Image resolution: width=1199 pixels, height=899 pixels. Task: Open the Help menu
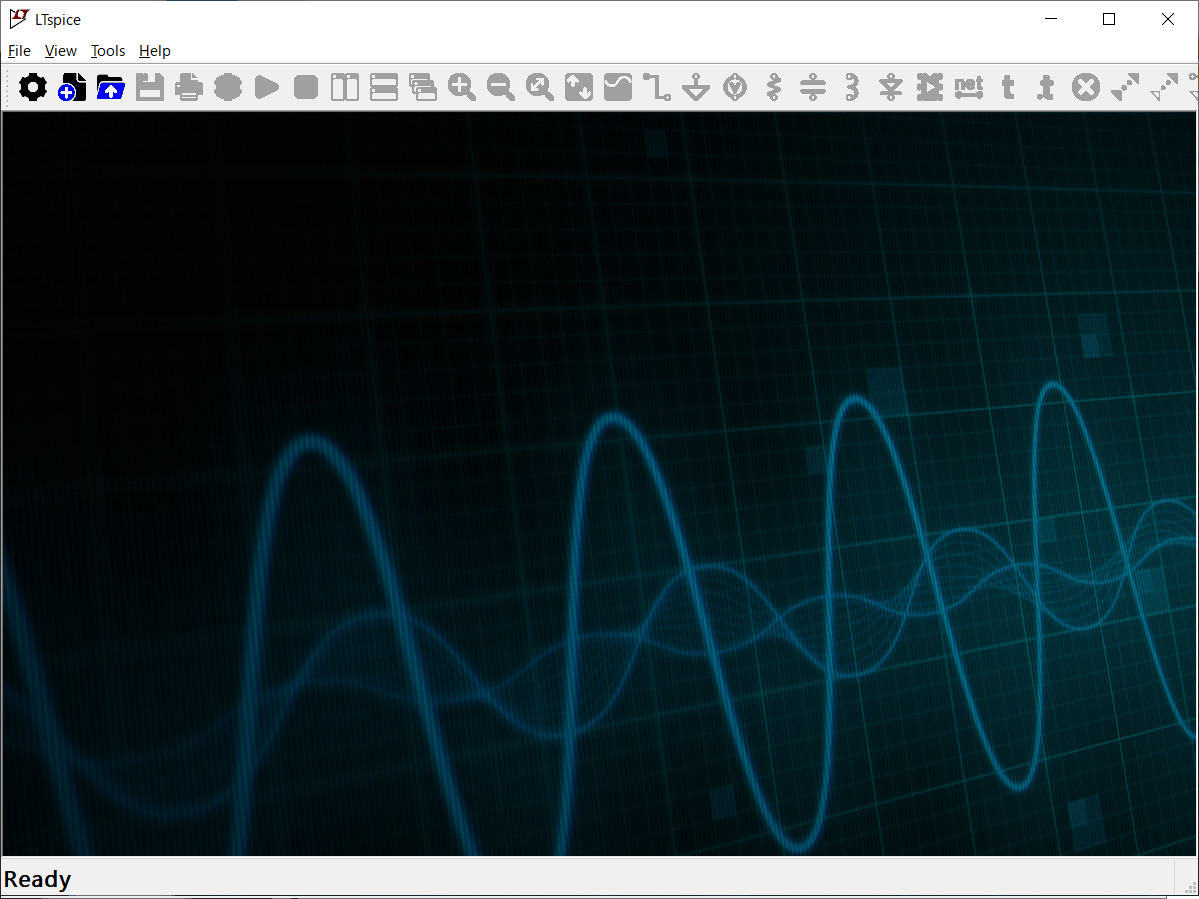(155, 51)
